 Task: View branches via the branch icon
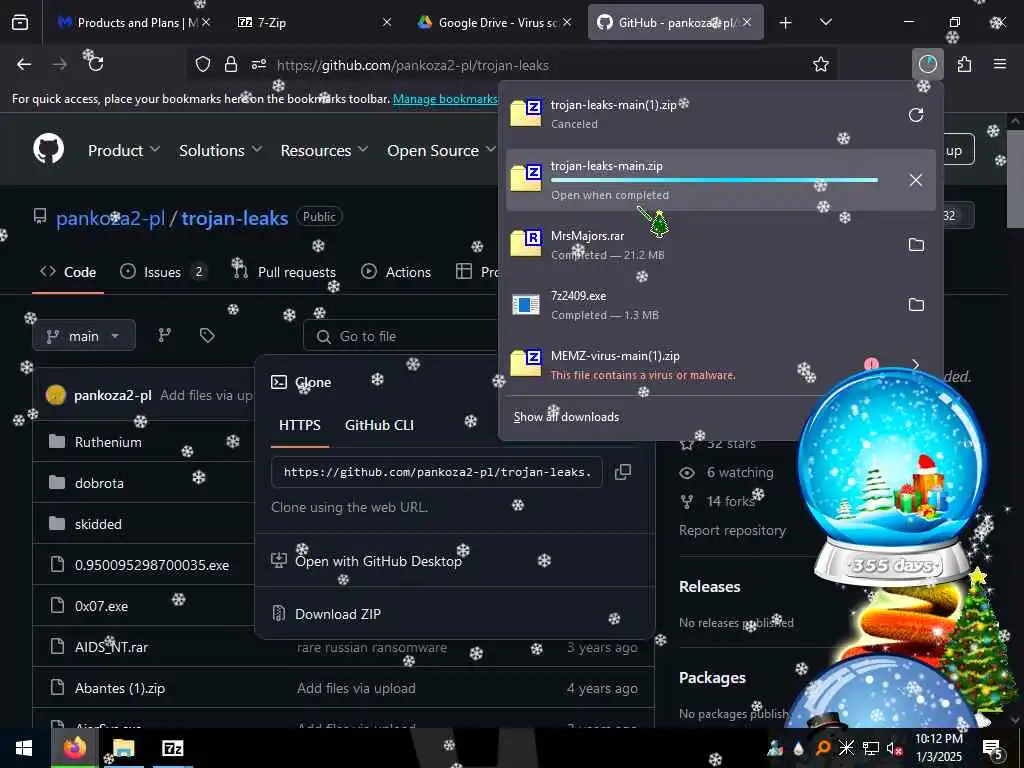point(165,336)
